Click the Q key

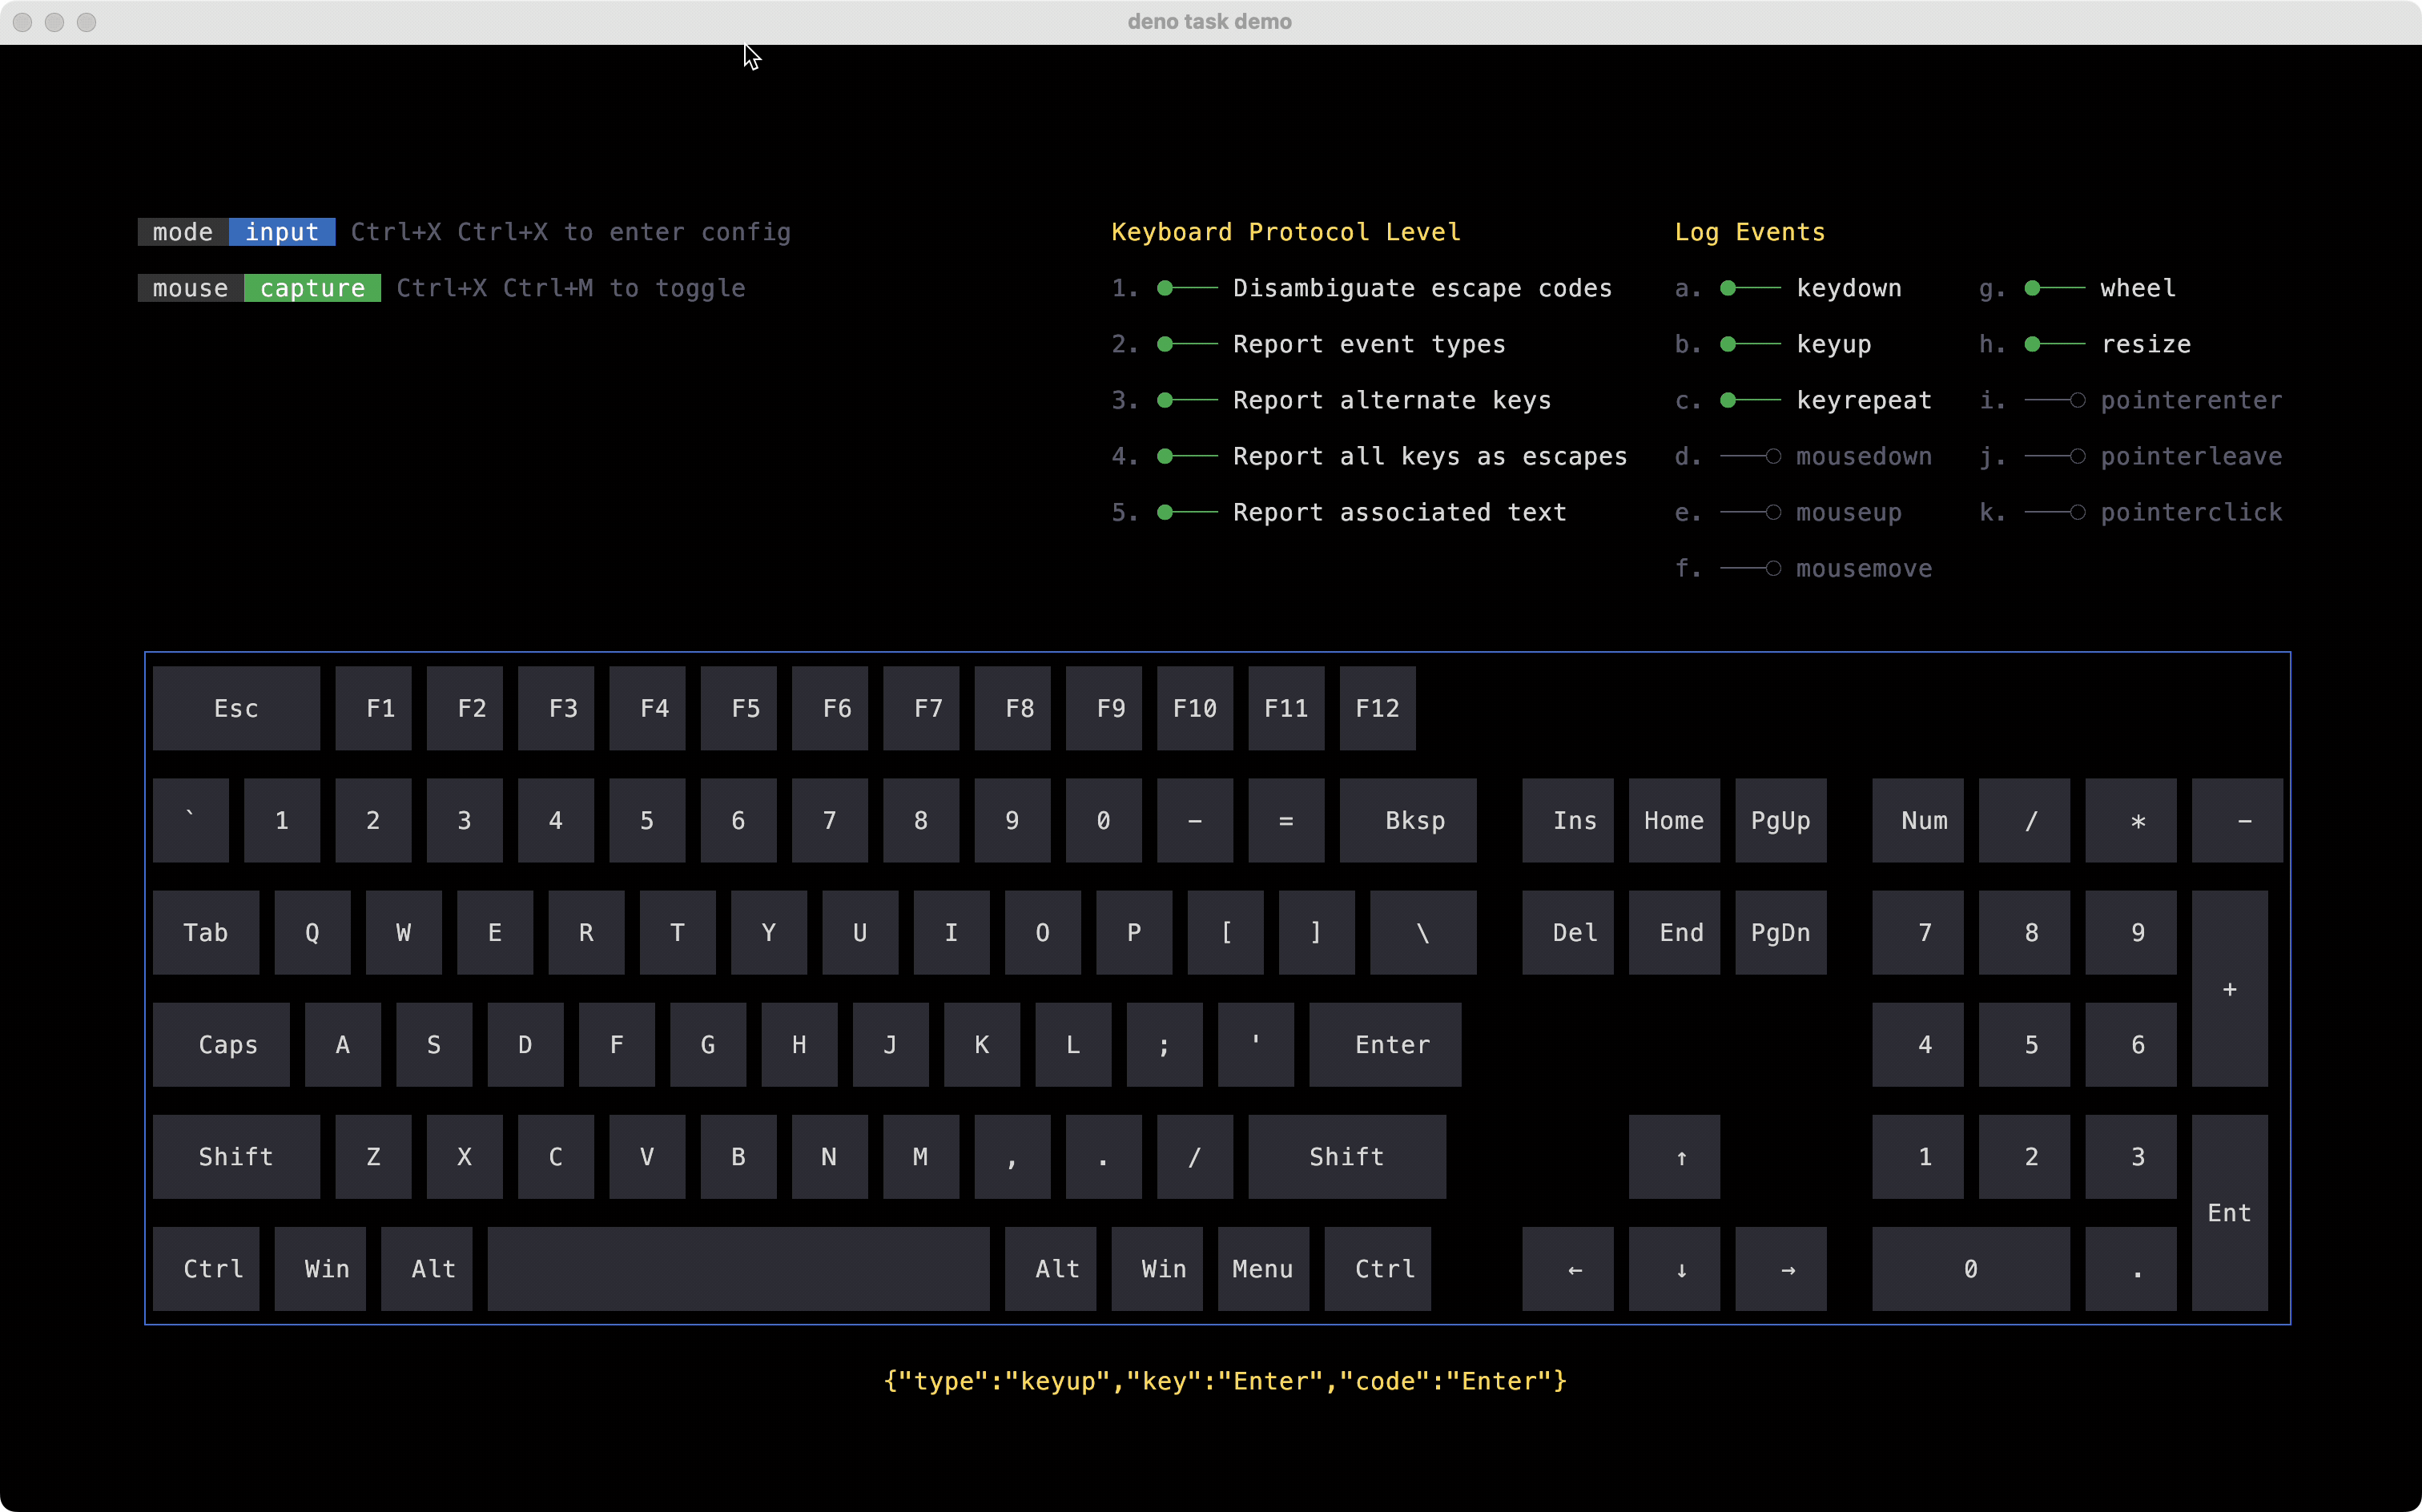[x=312, y=932]
